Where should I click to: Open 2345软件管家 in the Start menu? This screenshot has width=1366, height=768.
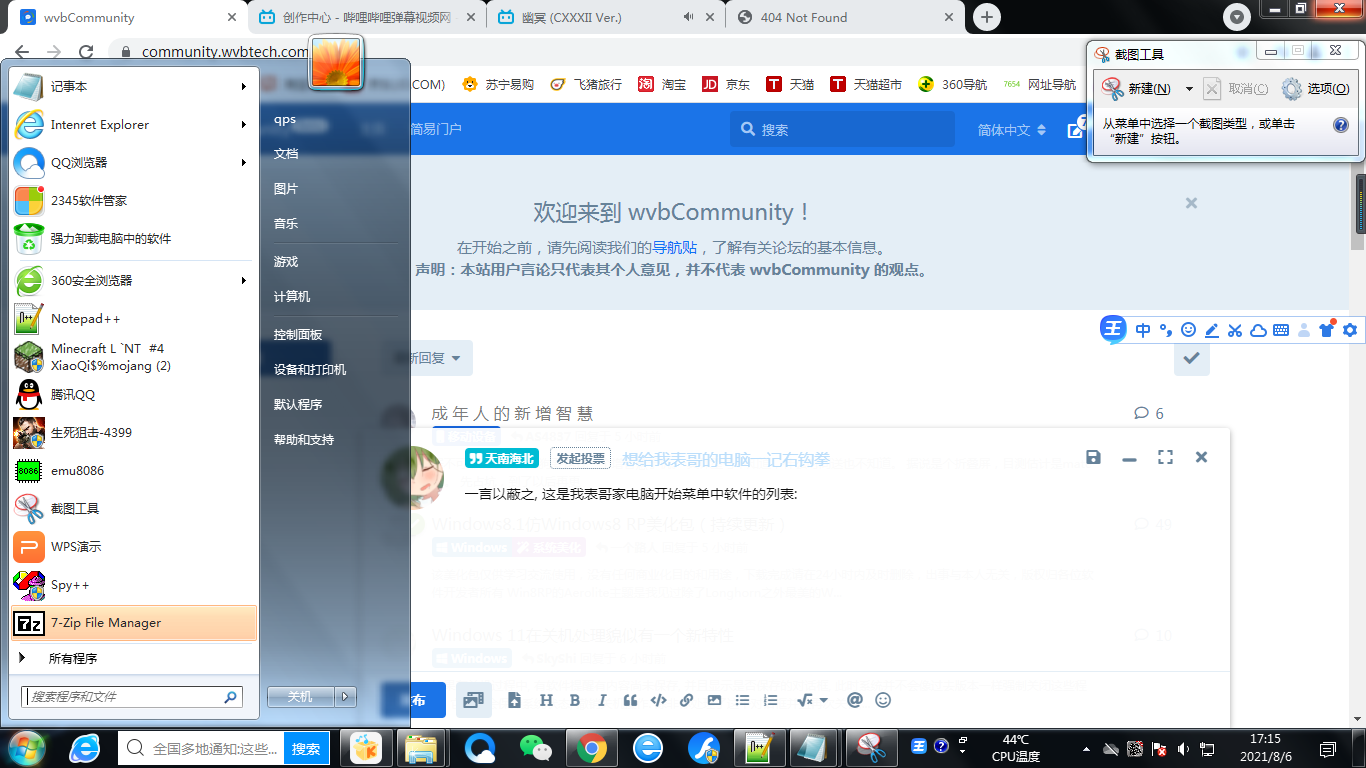coord(133,201)
